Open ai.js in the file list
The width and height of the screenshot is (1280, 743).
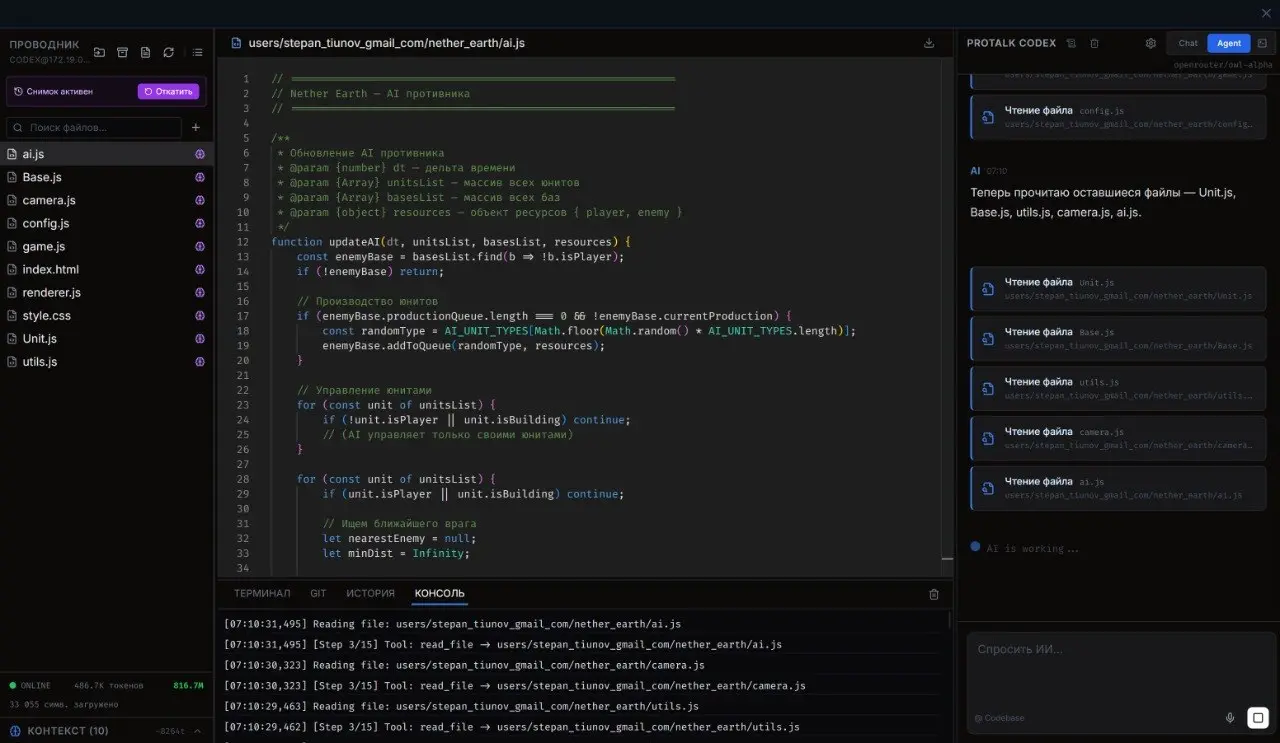[106, 154]
